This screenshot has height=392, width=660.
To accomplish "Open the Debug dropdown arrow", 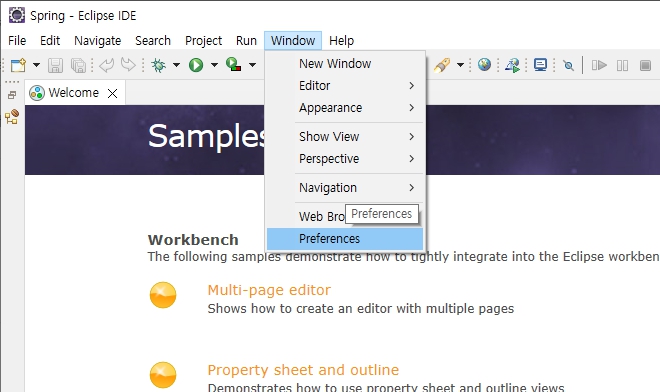I will (176, 65).
